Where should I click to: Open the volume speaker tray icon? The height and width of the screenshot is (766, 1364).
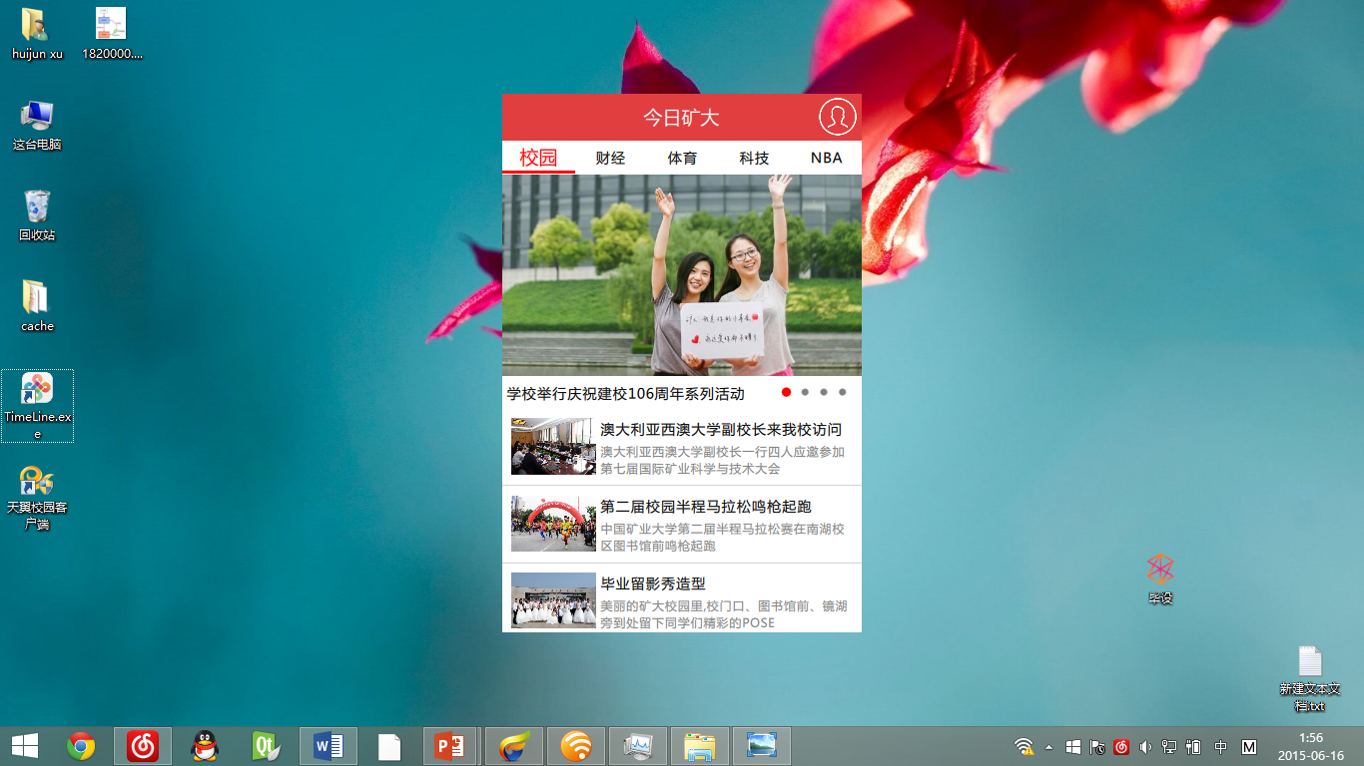(1145, 747)
